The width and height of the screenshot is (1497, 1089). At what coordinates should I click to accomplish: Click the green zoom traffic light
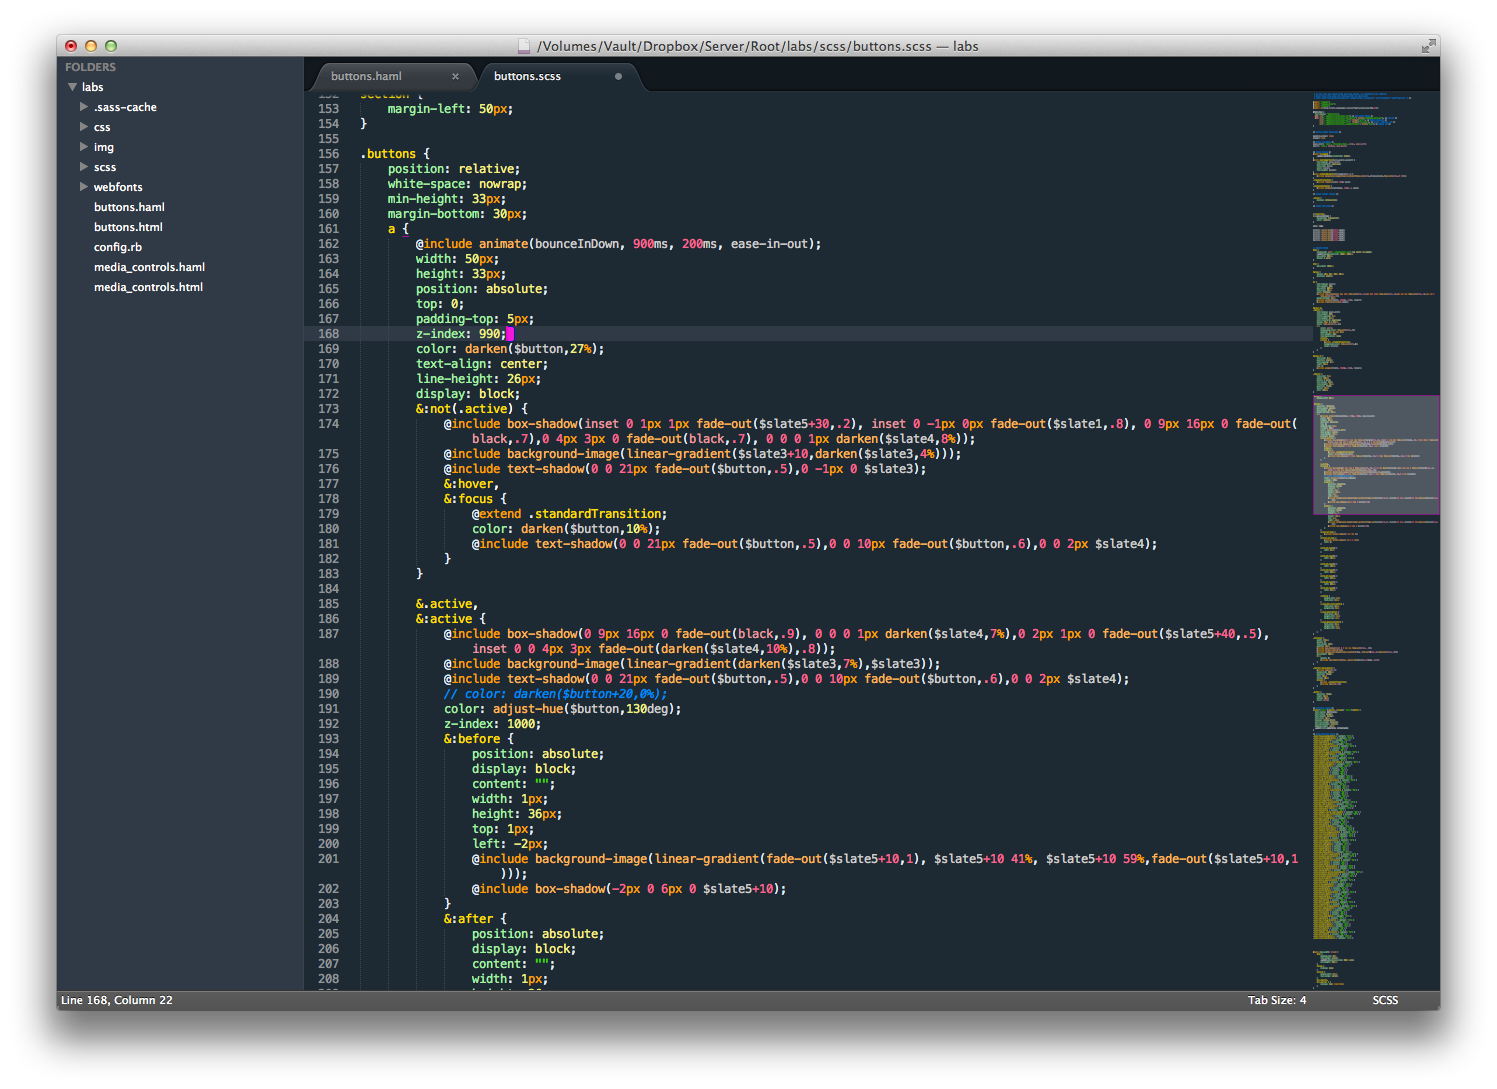pos(110,46)
